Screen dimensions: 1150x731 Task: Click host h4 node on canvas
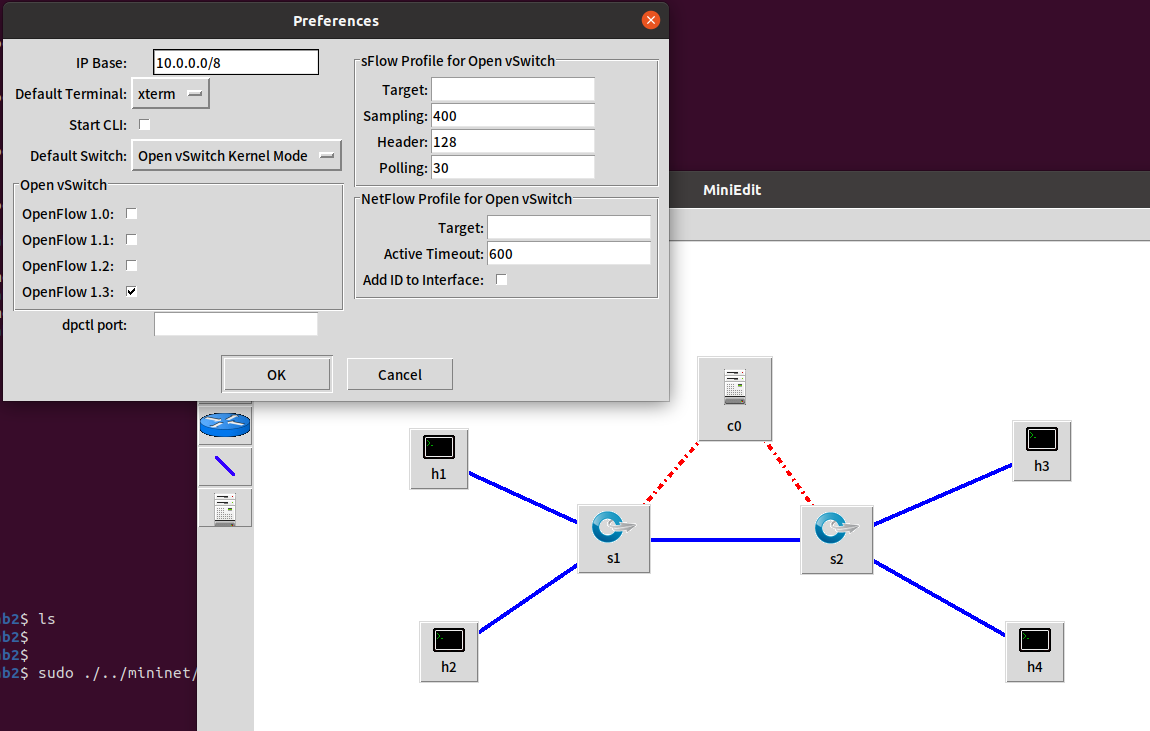point(1035,652)
